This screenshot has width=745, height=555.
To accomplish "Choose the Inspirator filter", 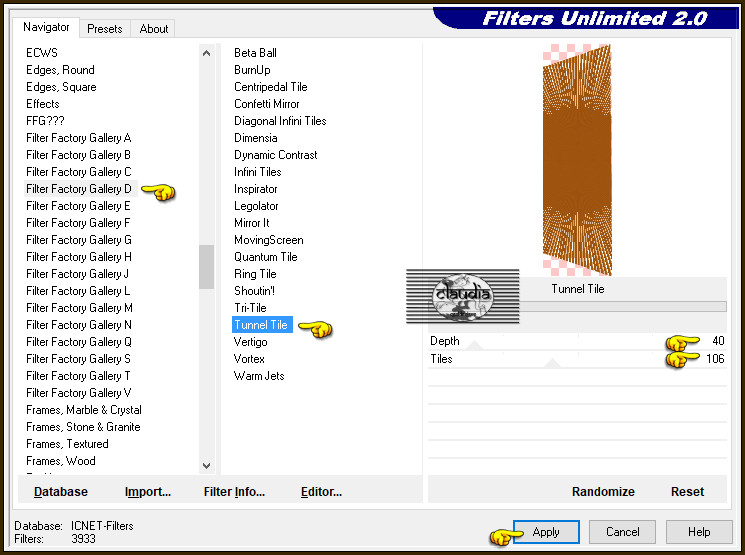I will click(256, 189).
